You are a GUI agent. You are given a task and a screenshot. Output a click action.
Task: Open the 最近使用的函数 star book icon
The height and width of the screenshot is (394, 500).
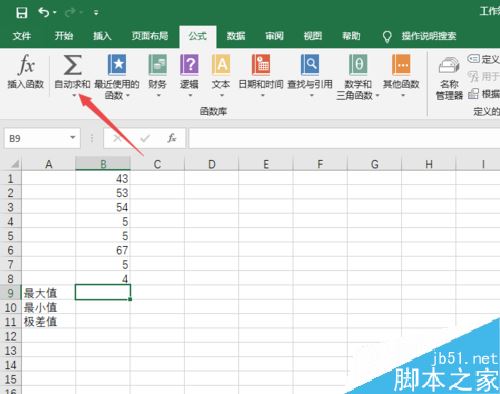point(117,65)
